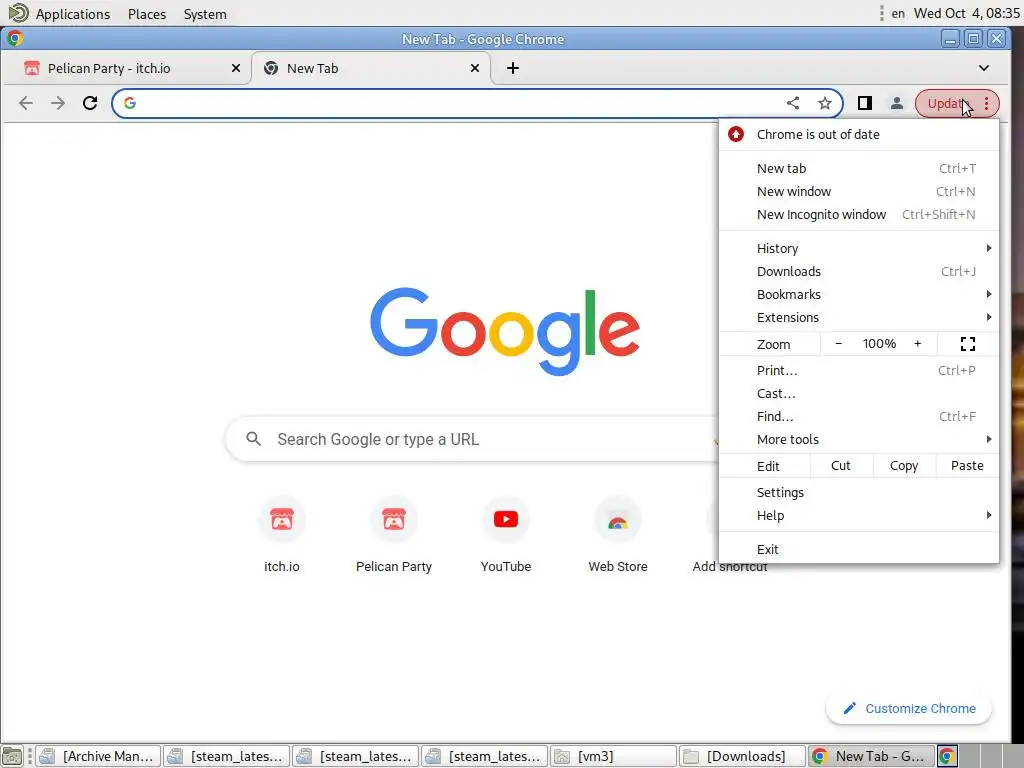The width and height of the screenshot is (1024, 768).
Task: Expand the Extensions submenu
Action: click(x=859, y=317)
